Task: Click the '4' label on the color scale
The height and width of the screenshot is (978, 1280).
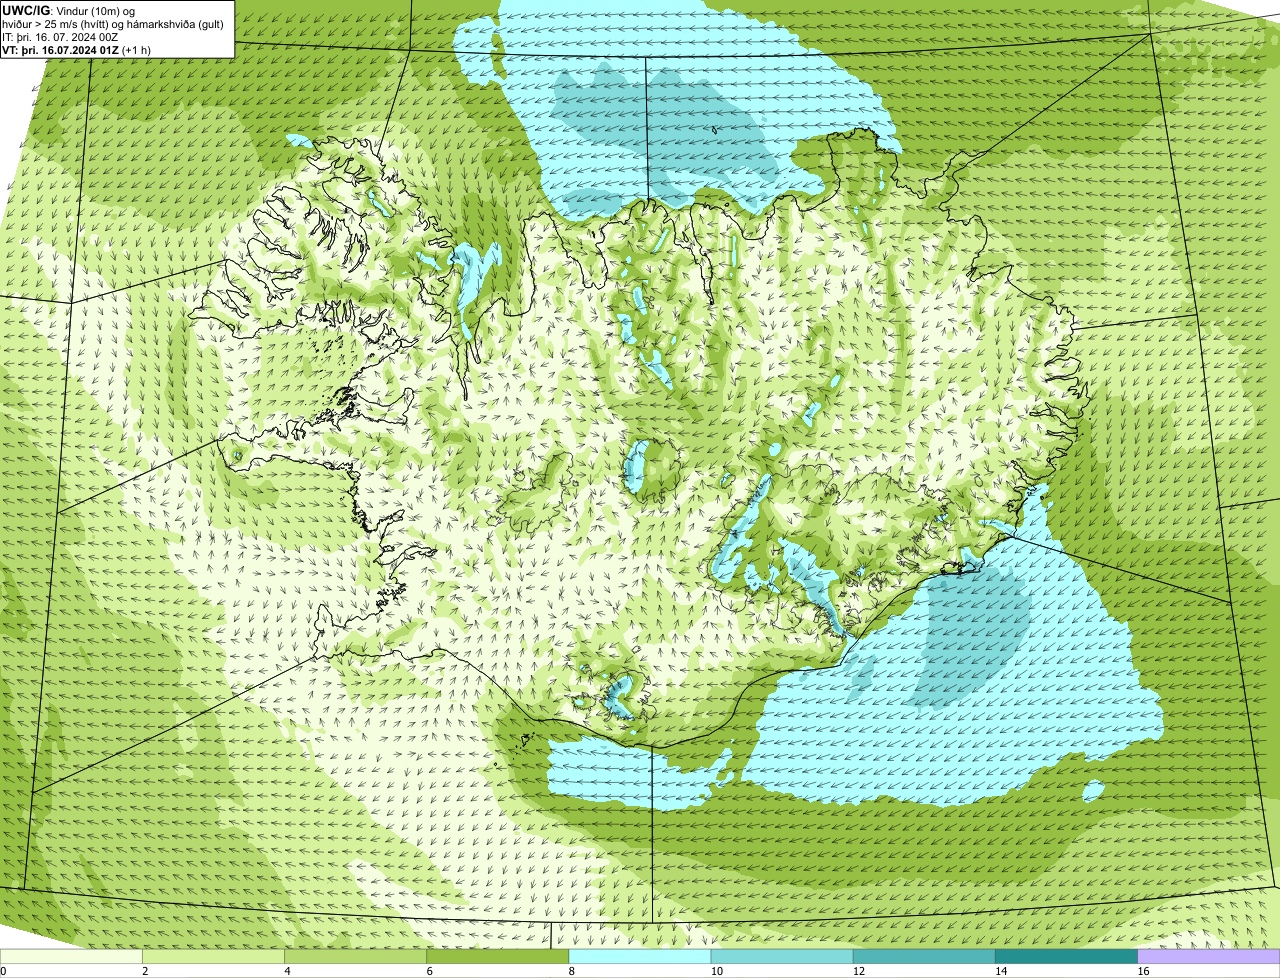Action: coord(287,971)
